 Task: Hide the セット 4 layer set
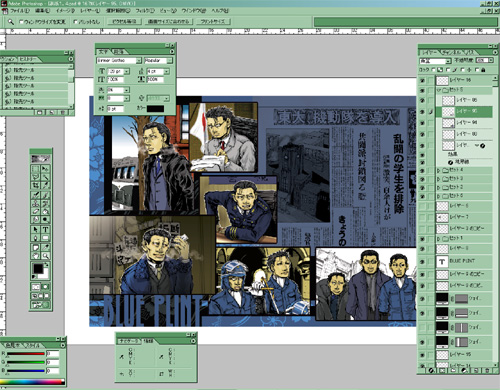point(422,170)
